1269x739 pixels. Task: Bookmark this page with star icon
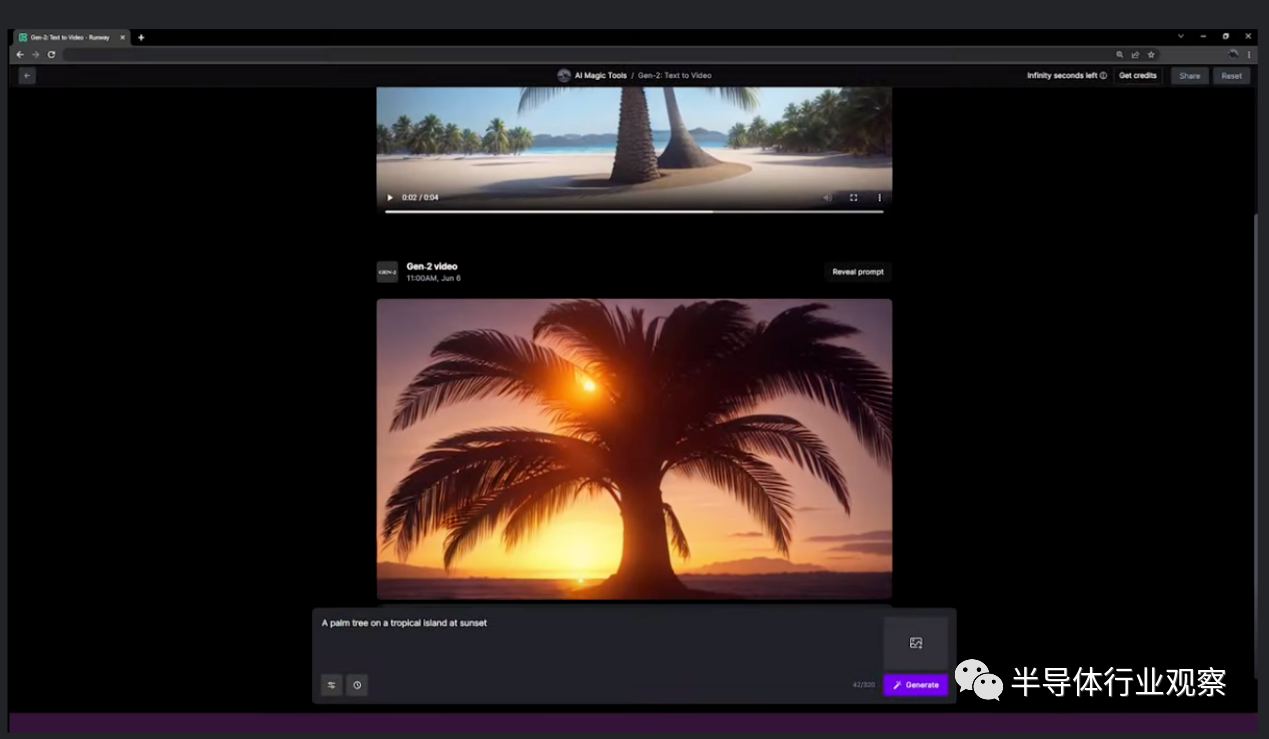point(1151,55)
